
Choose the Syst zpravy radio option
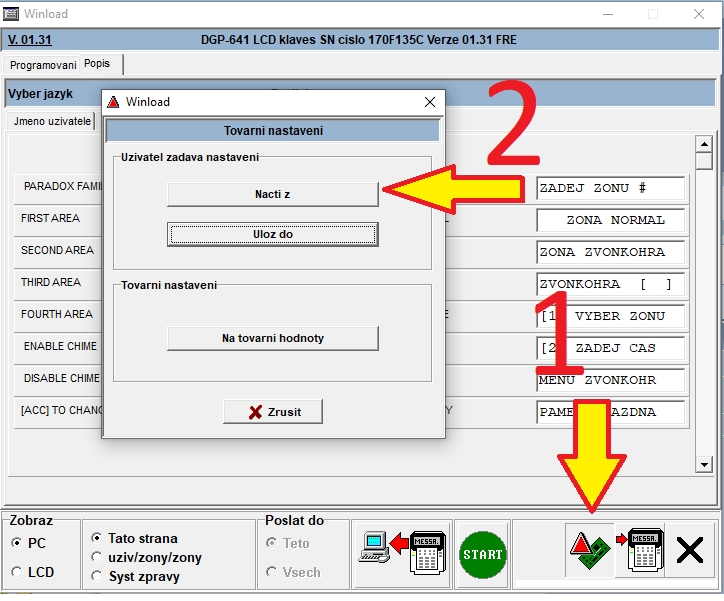(x=96, y=575)
